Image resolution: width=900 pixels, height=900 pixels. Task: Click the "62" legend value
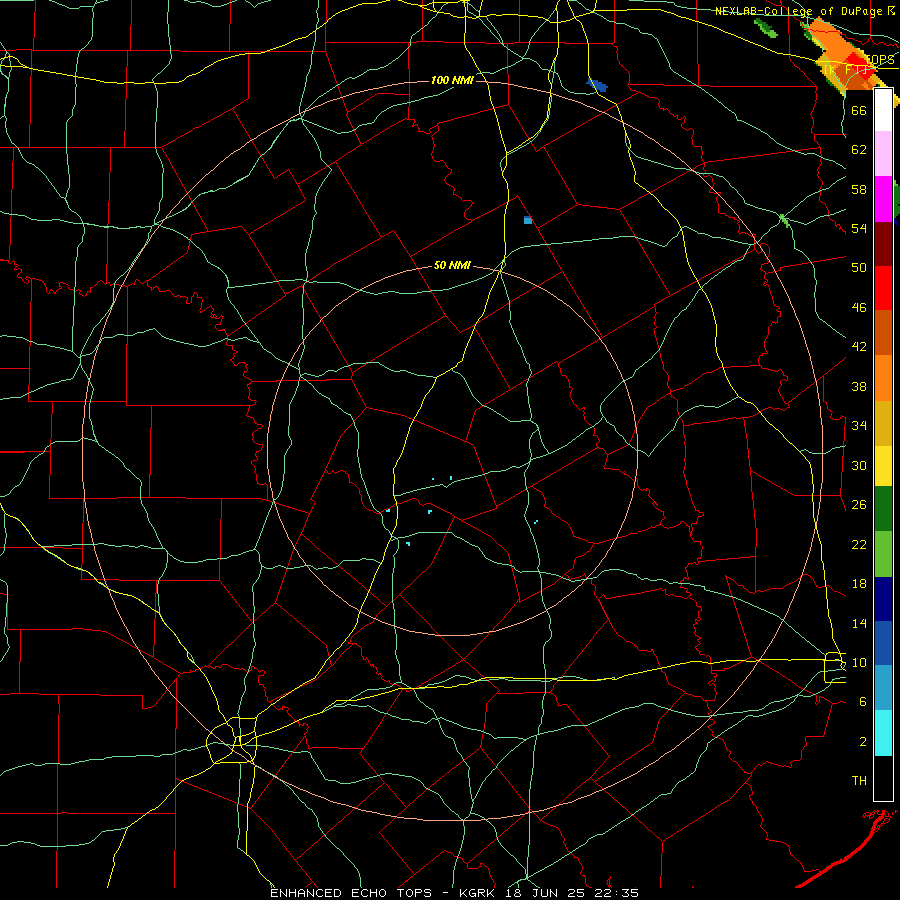click(x=859, y=150)
